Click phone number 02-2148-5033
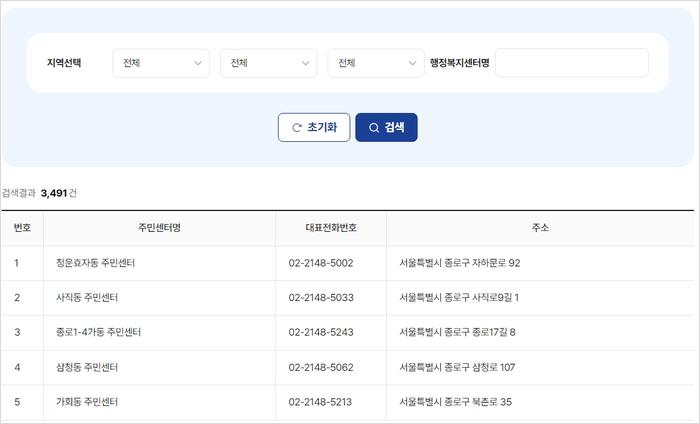The width and height of the screenshot is (700, 424). tap(321, 298)
